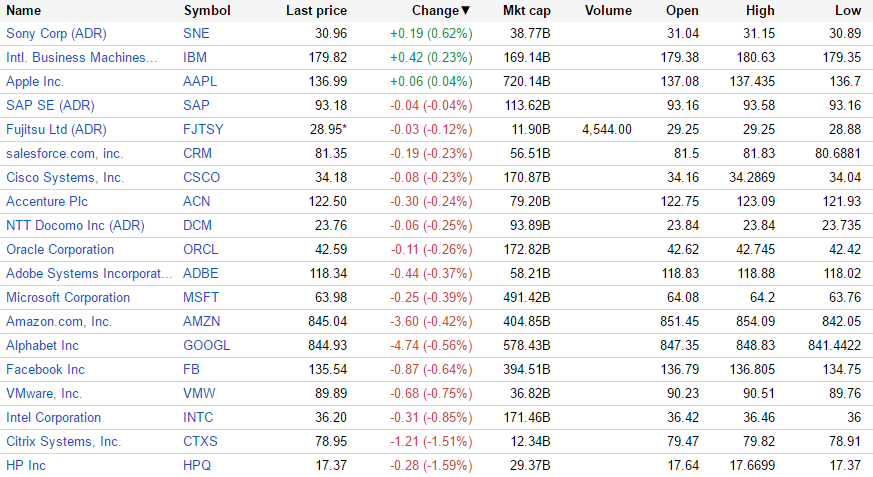Image resolution: width=873 pixels, height=477 pixels.
Task: Sort by Last price column header
Action: (x=316, y=11)
